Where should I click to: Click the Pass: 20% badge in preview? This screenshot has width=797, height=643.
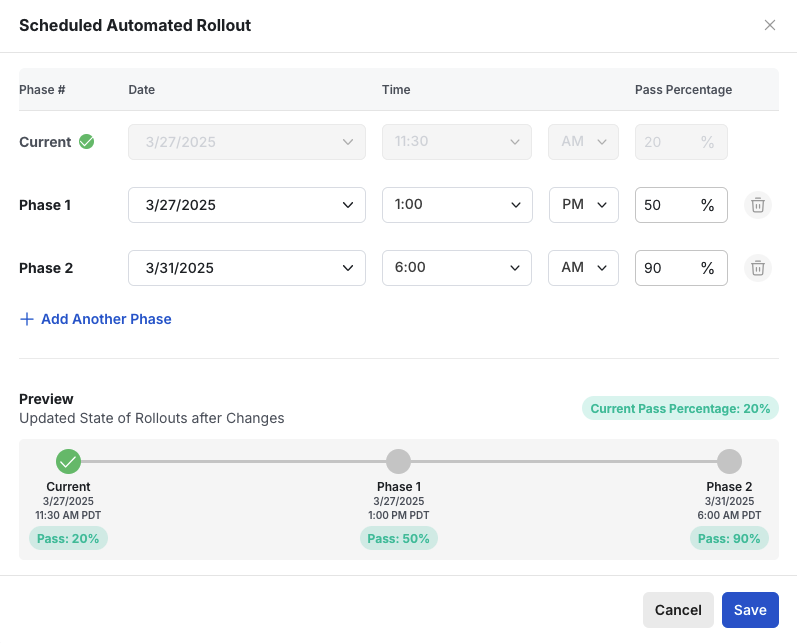(68, 538)
